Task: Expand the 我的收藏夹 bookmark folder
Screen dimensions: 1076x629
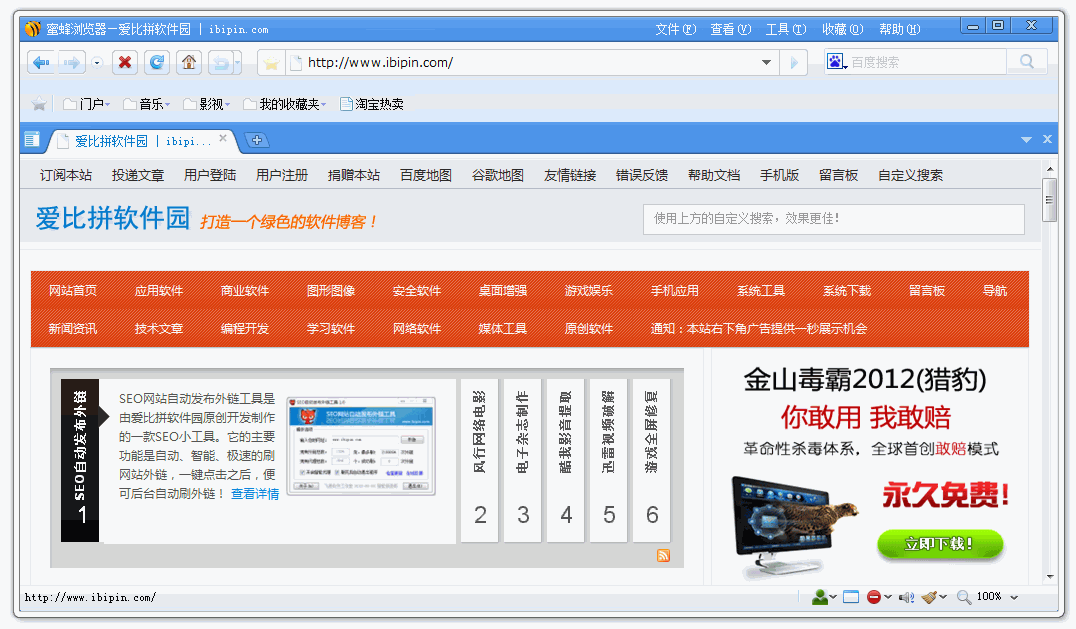Action: tap(284, 104)
